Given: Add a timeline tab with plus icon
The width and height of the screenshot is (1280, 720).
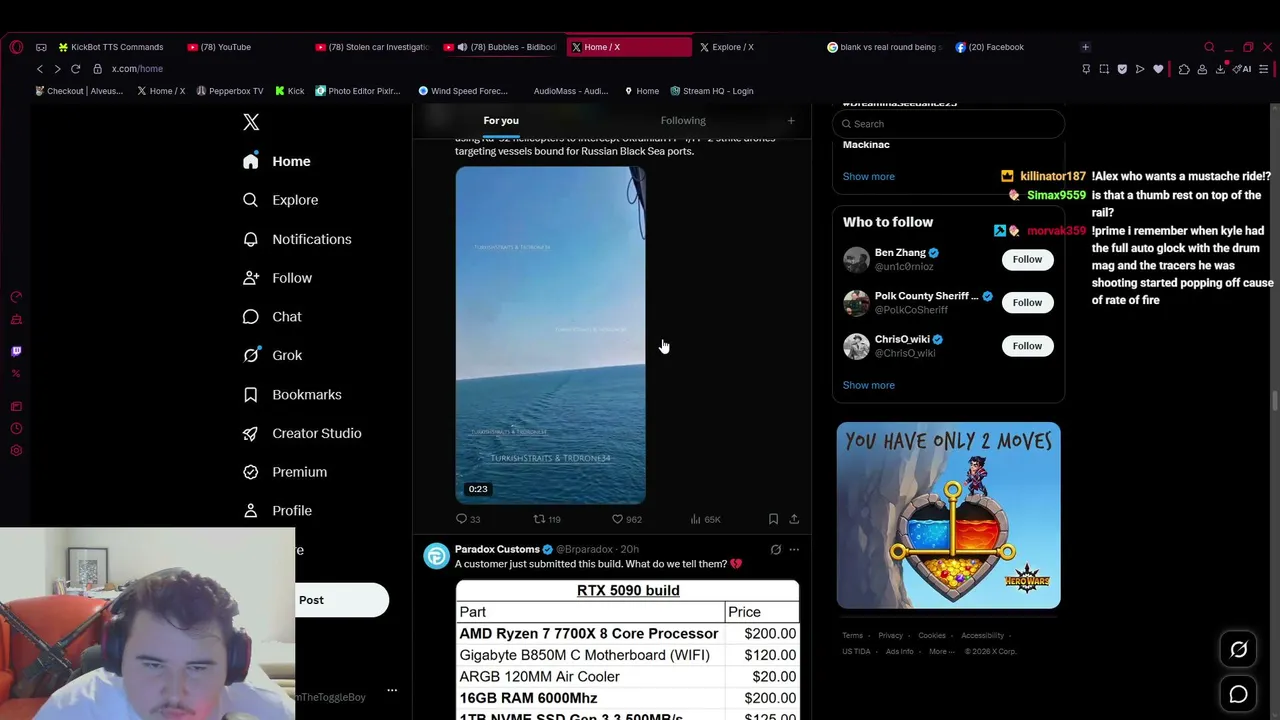Looking at the screenshot, I should 791,121.
